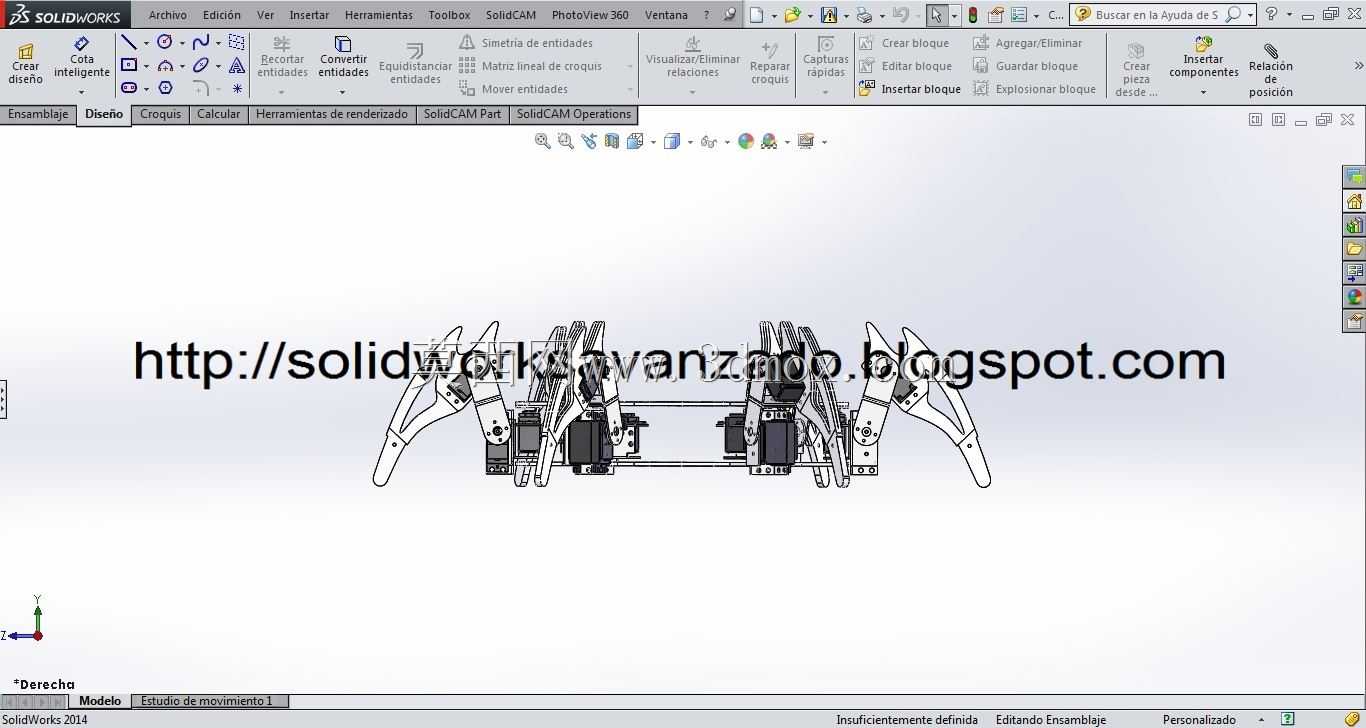Viewport: 1366px width, 728px height.
Task: Open the PhotoView 360 menu
Action: [590, 15]
